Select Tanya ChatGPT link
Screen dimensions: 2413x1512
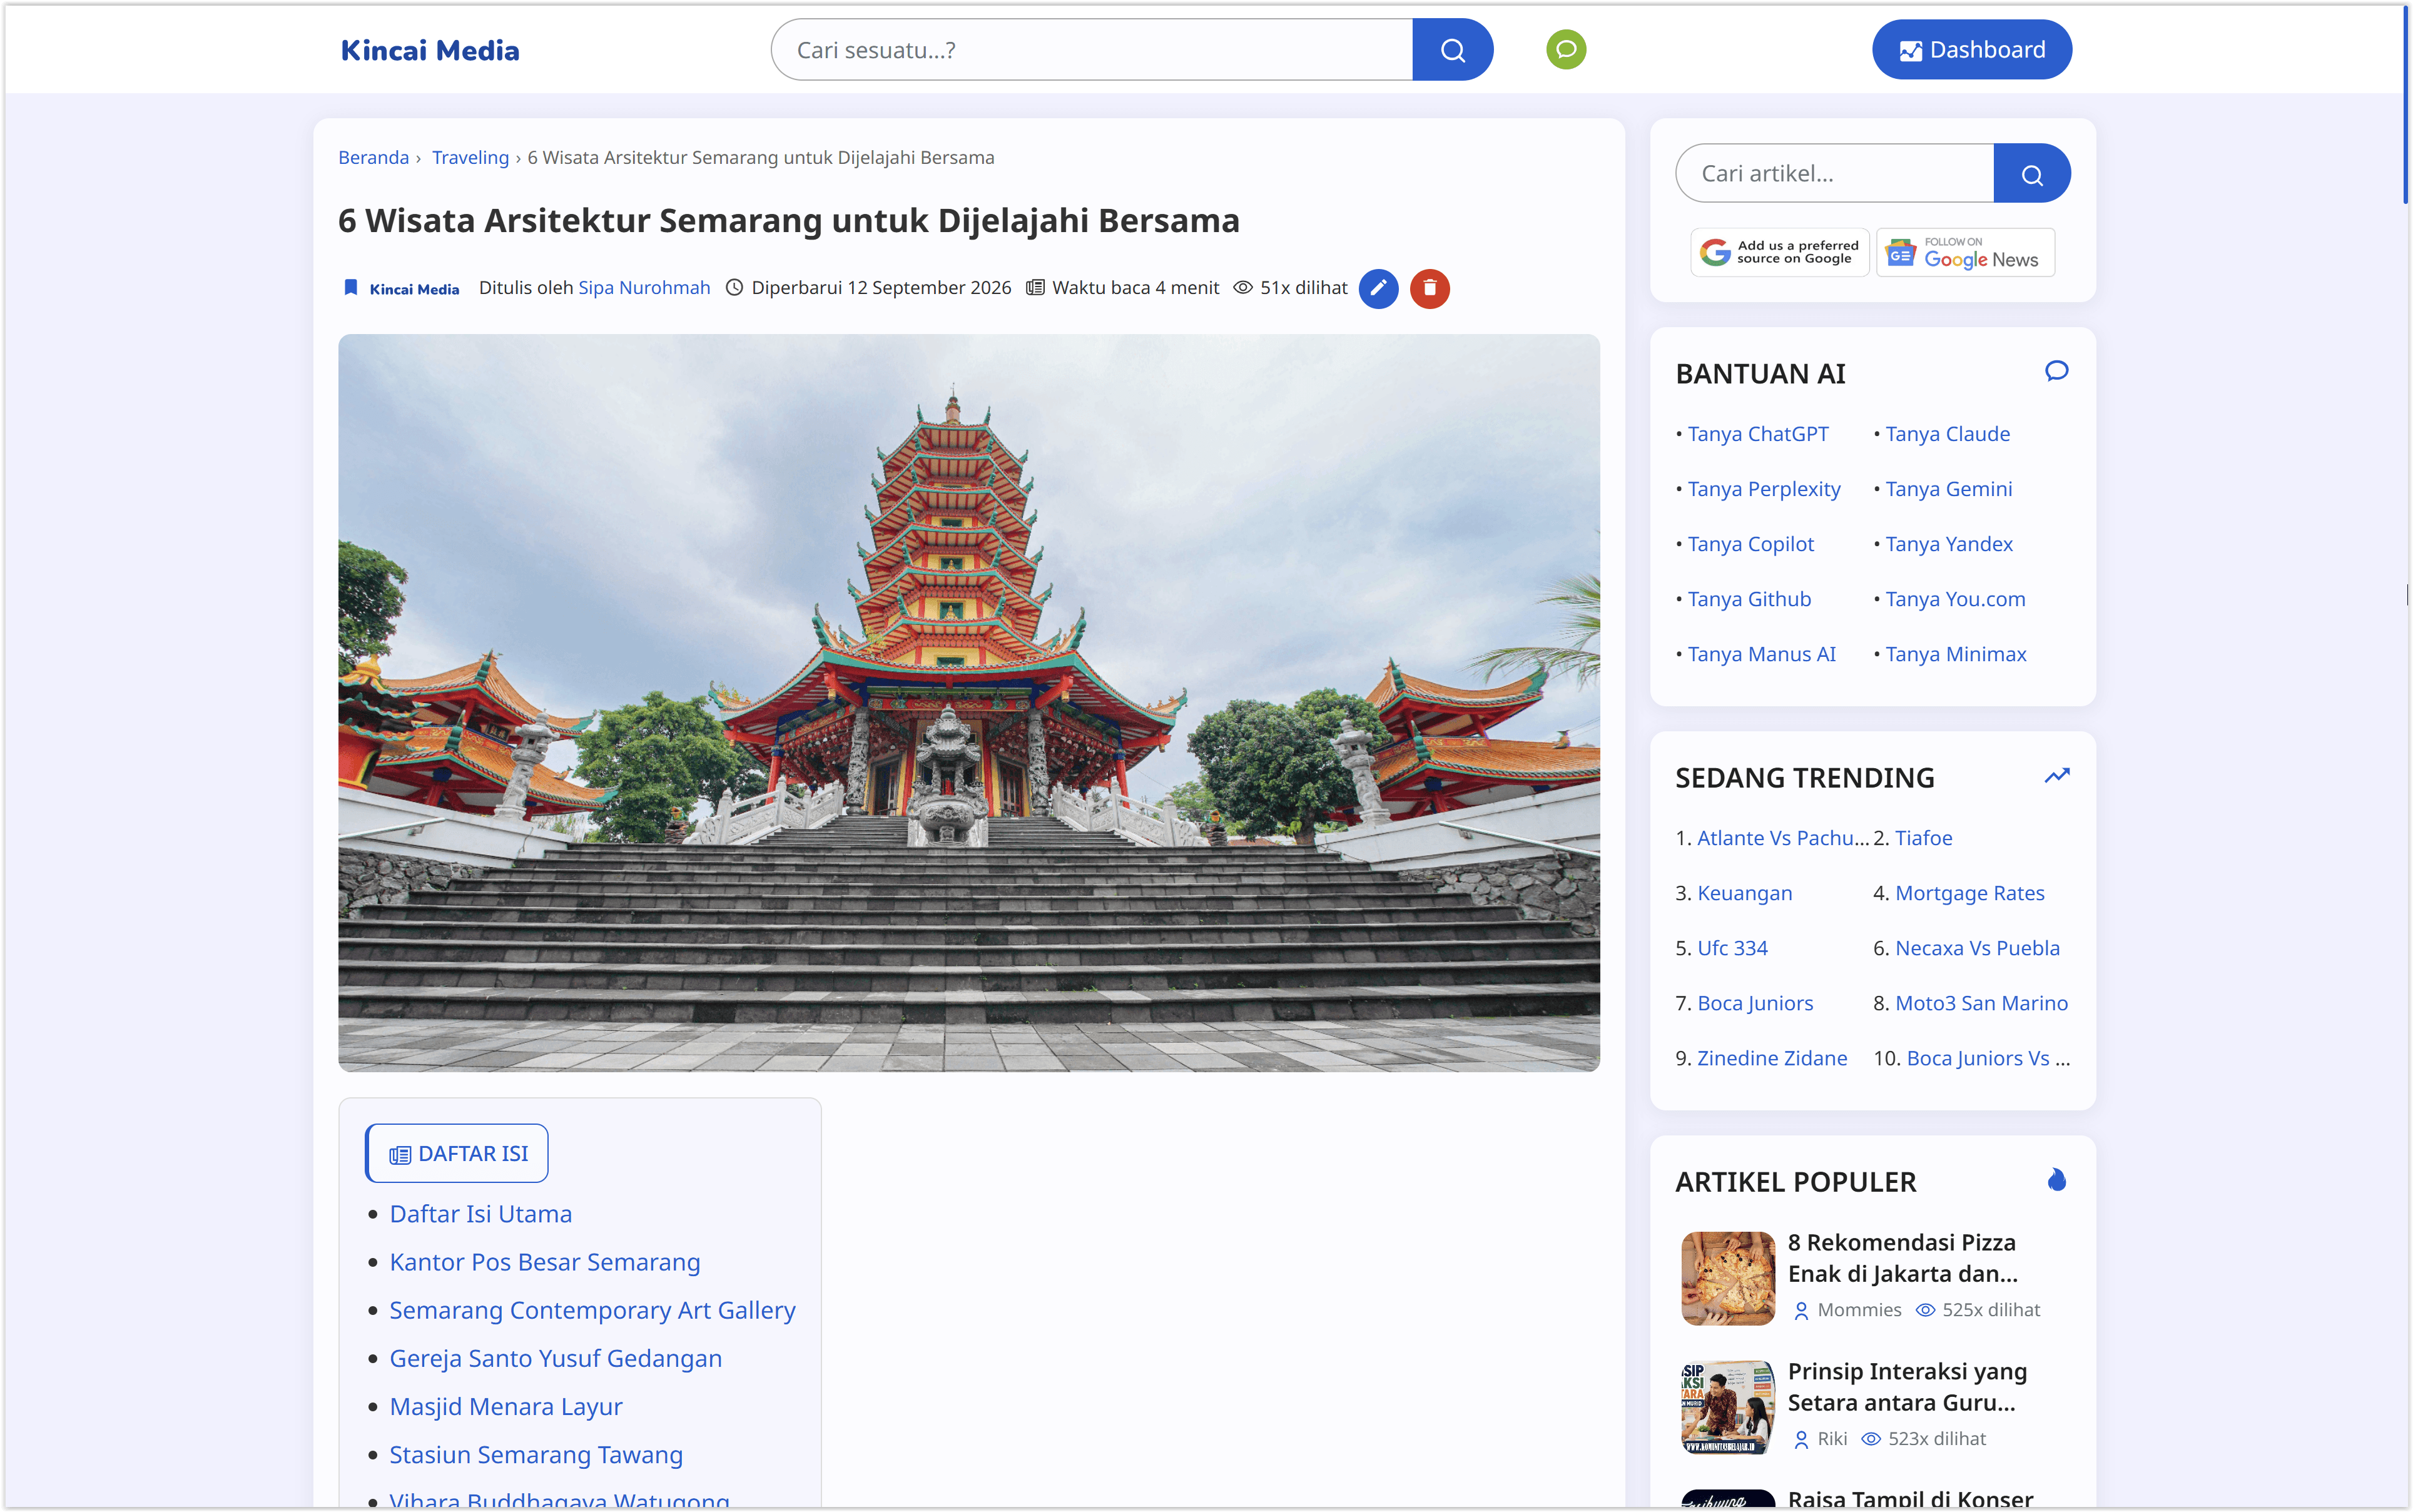point(1758,434)
